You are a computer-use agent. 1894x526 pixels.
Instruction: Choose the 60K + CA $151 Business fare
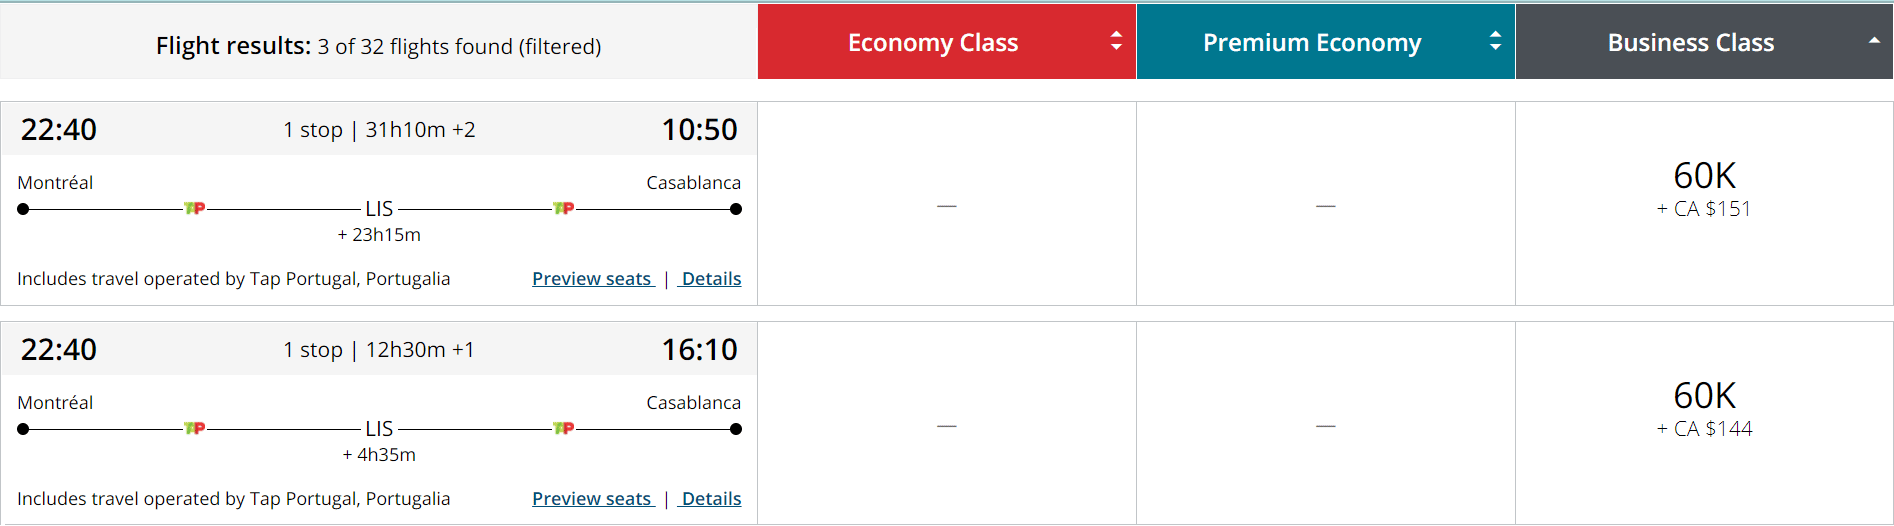click(x=1704, y=189)
